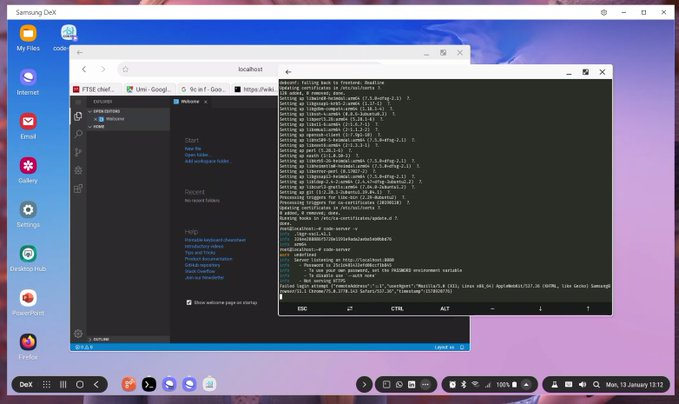Expand quick settings with the up arrow

click(526, 385)
